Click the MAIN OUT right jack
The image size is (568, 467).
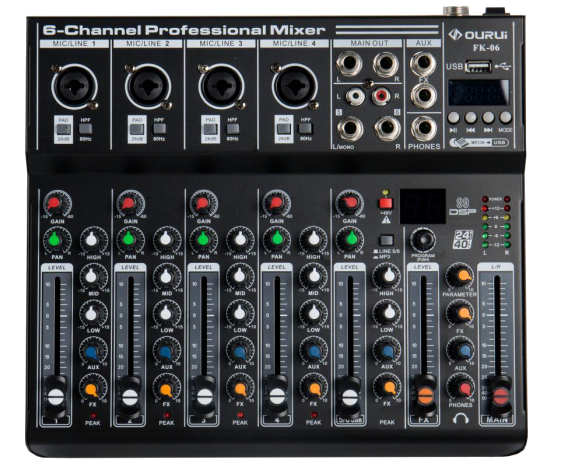386,65
